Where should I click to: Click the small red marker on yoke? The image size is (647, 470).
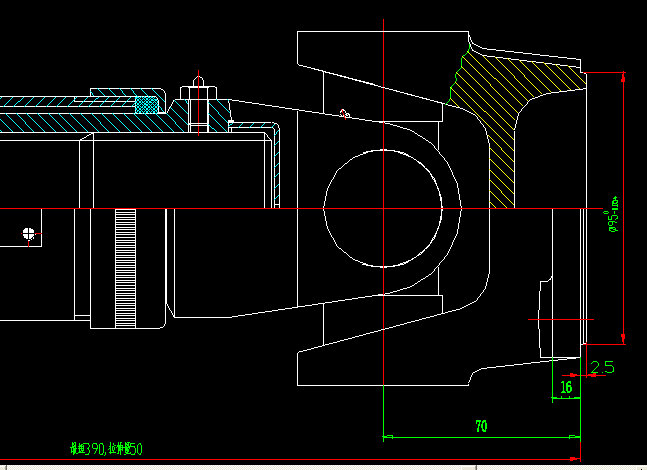tap(343, 113)
